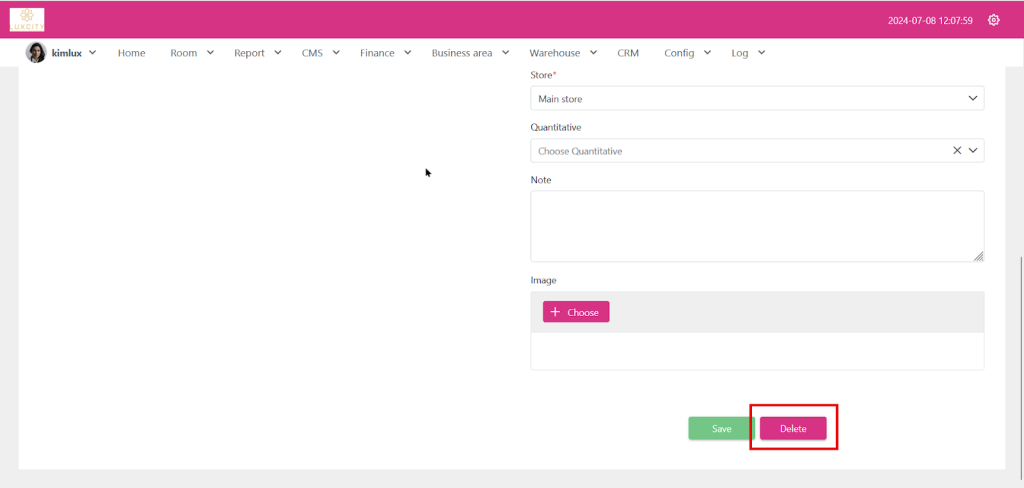Open the Finance menu

pyautogui.click(x=385, y=53)
